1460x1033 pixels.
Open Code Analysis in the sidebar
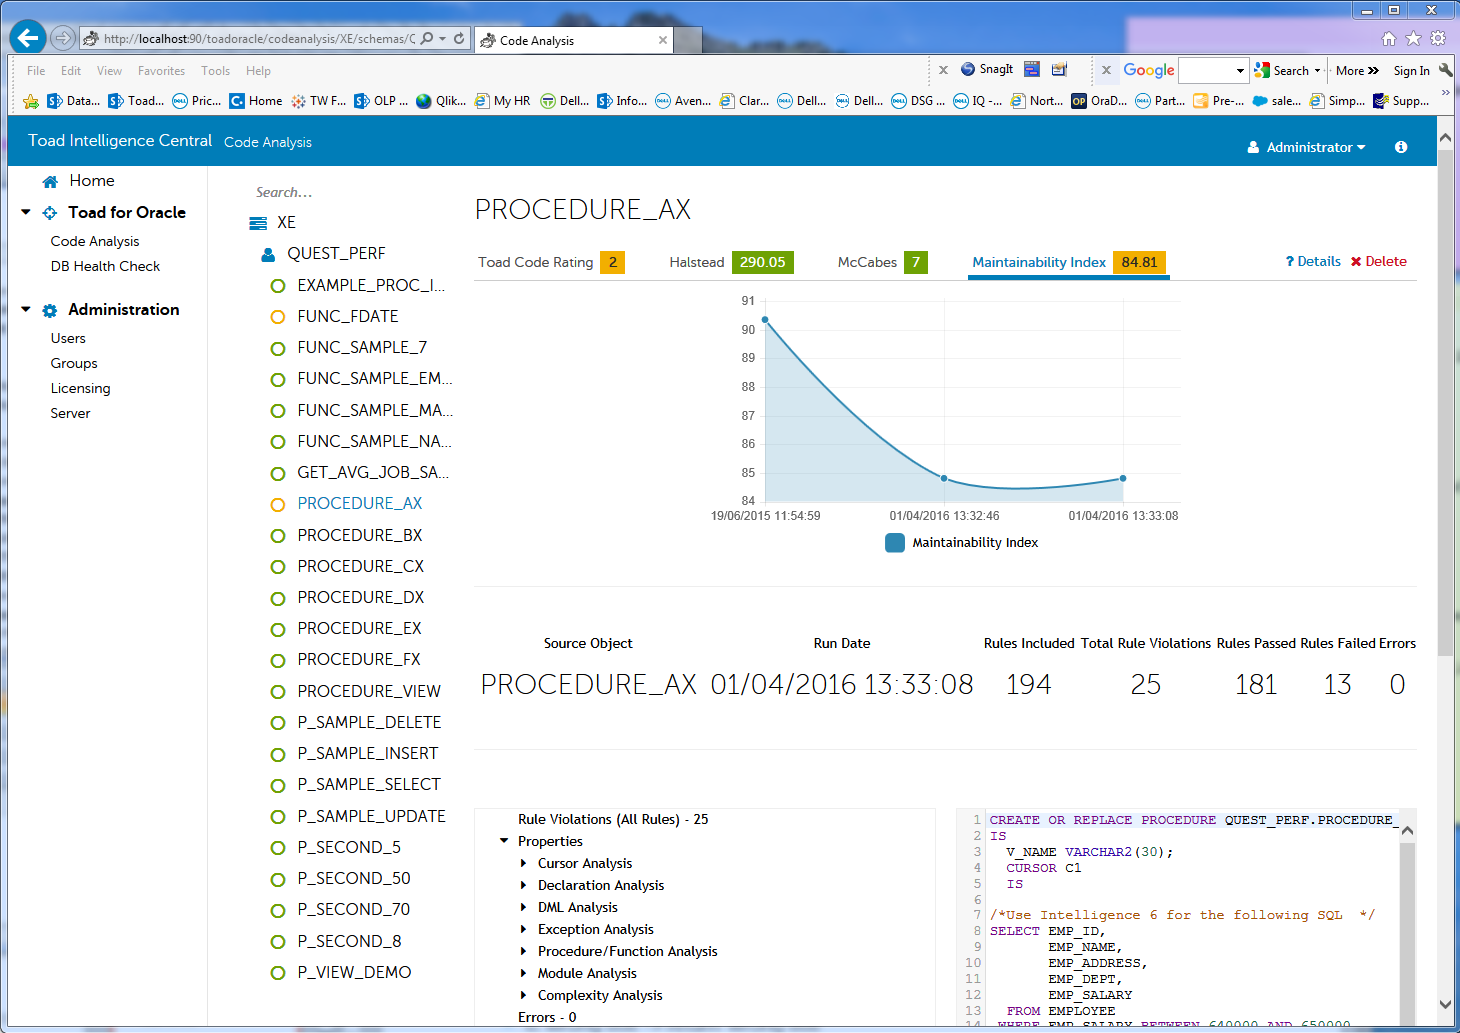95,241
